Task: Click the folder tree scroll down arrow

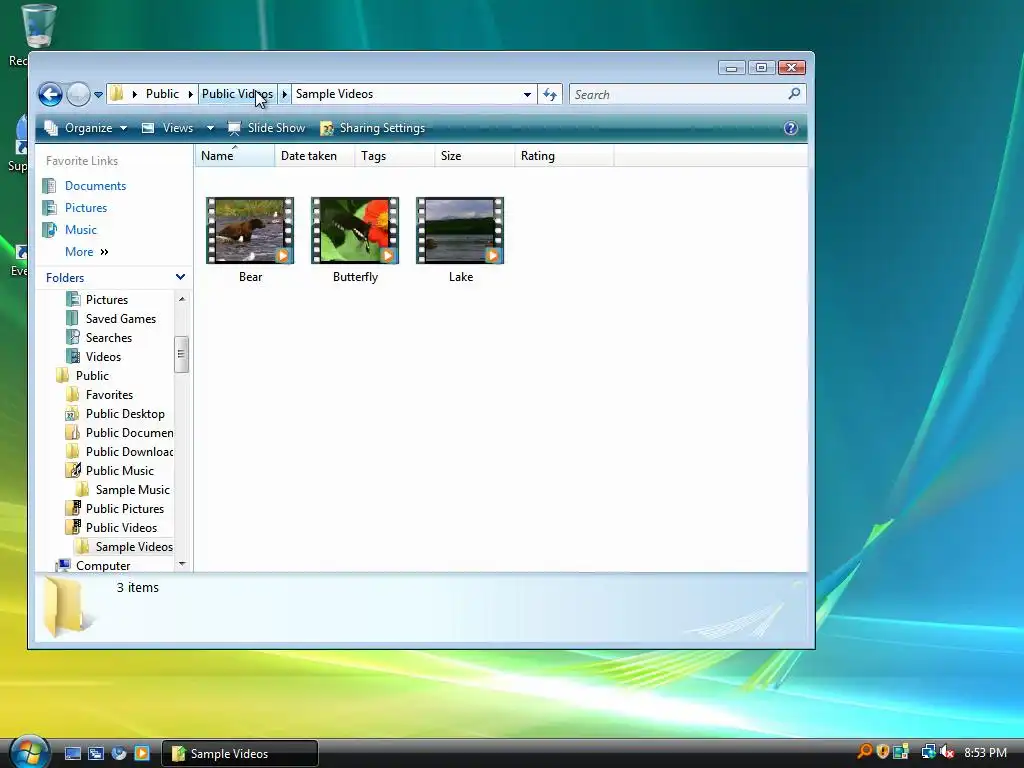Action: 182,564
